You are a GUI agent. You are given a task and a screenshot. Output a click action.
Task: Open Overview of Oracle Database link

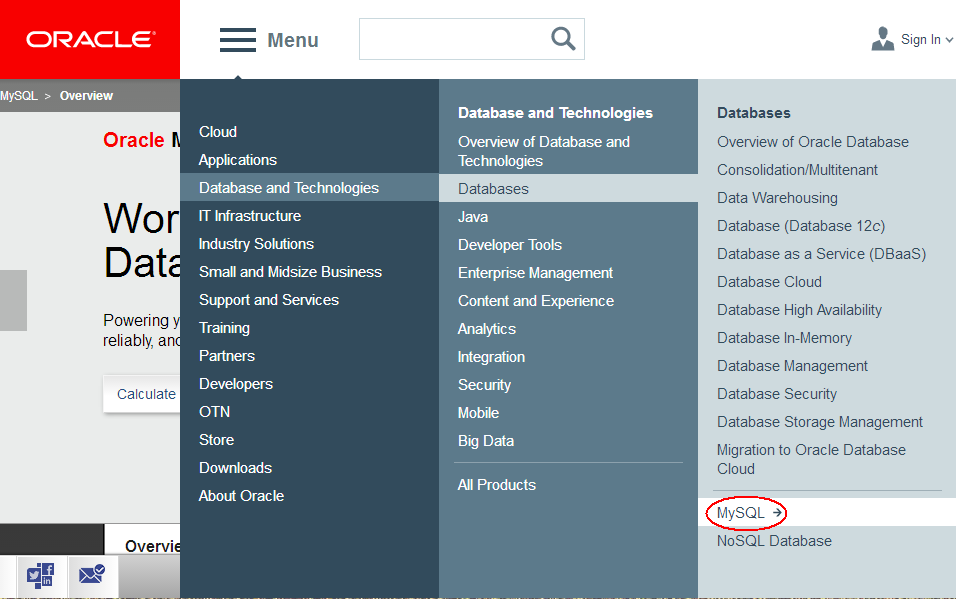[813, 142]
